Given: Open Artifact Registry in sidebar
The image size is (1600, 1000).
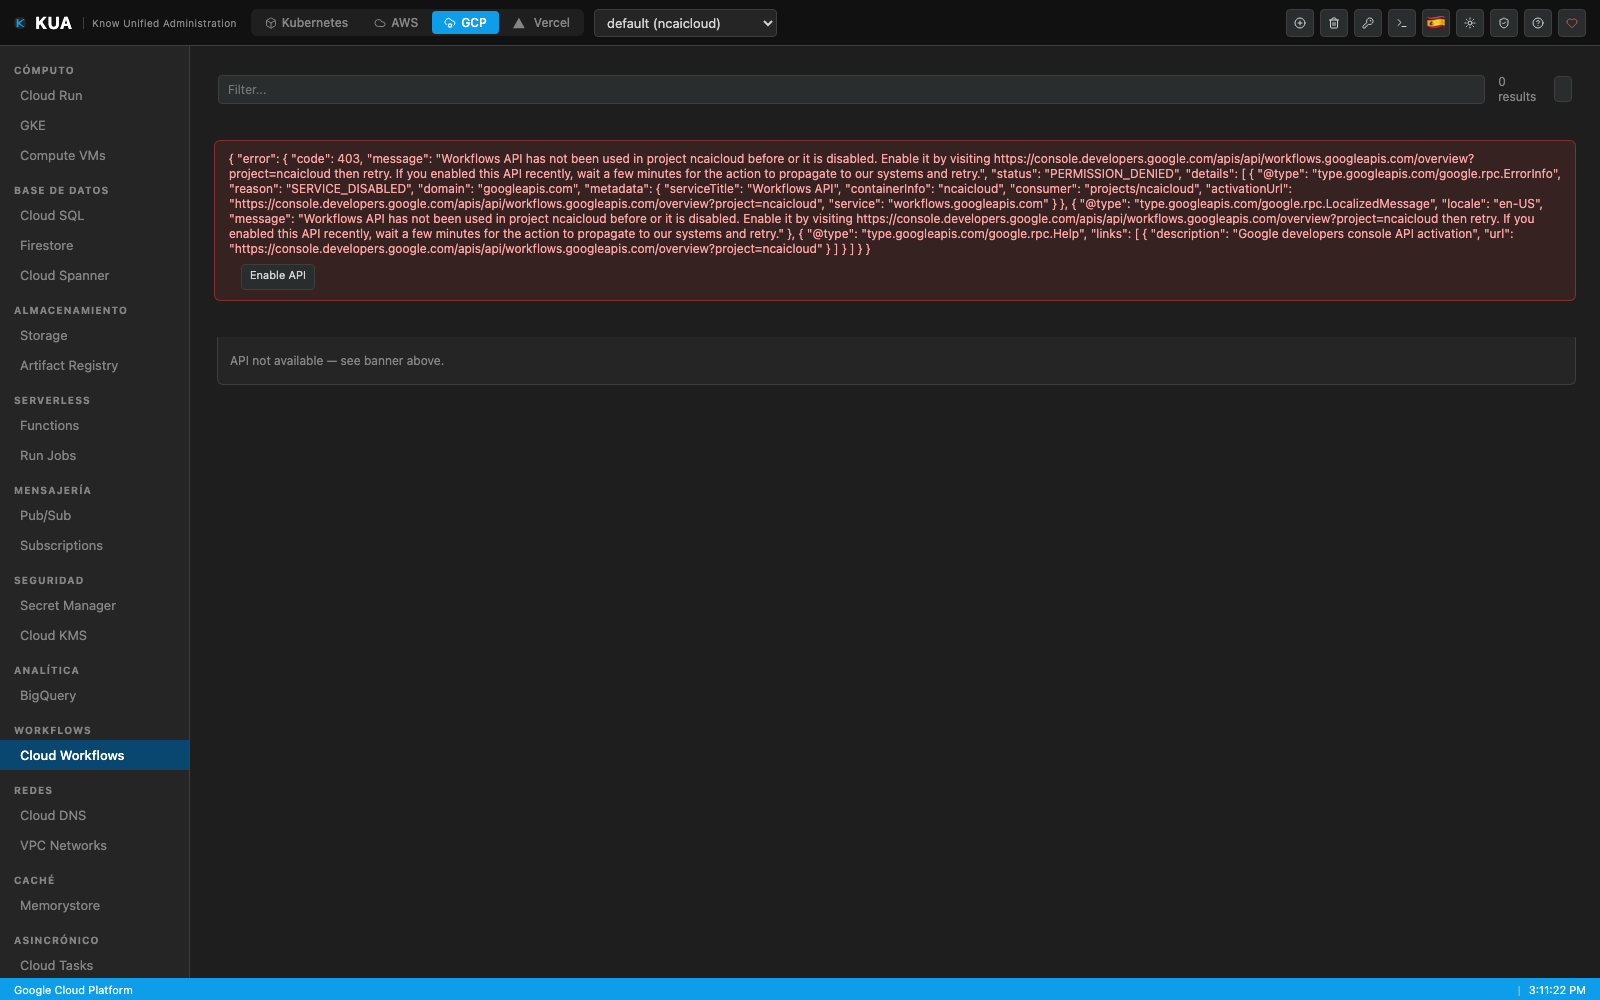Looking at the screenshot, I should point(95,366).
